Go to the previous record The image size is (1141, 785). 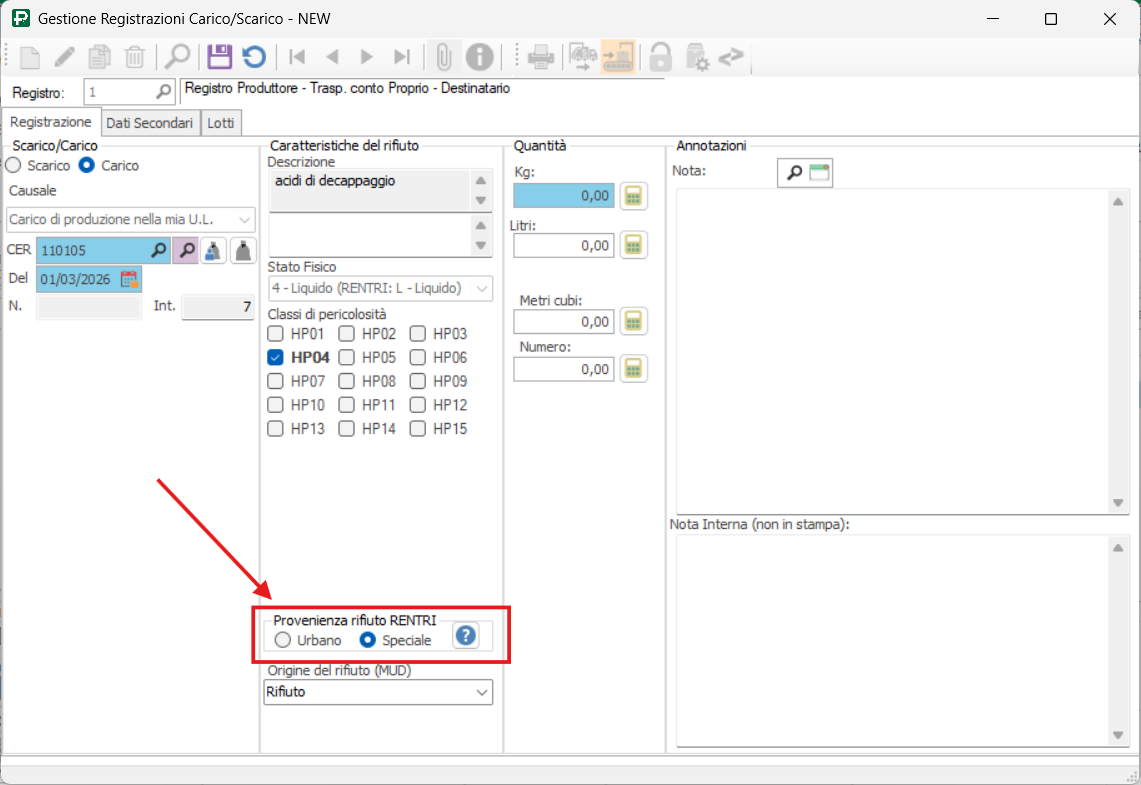click(x=333, y=57)
